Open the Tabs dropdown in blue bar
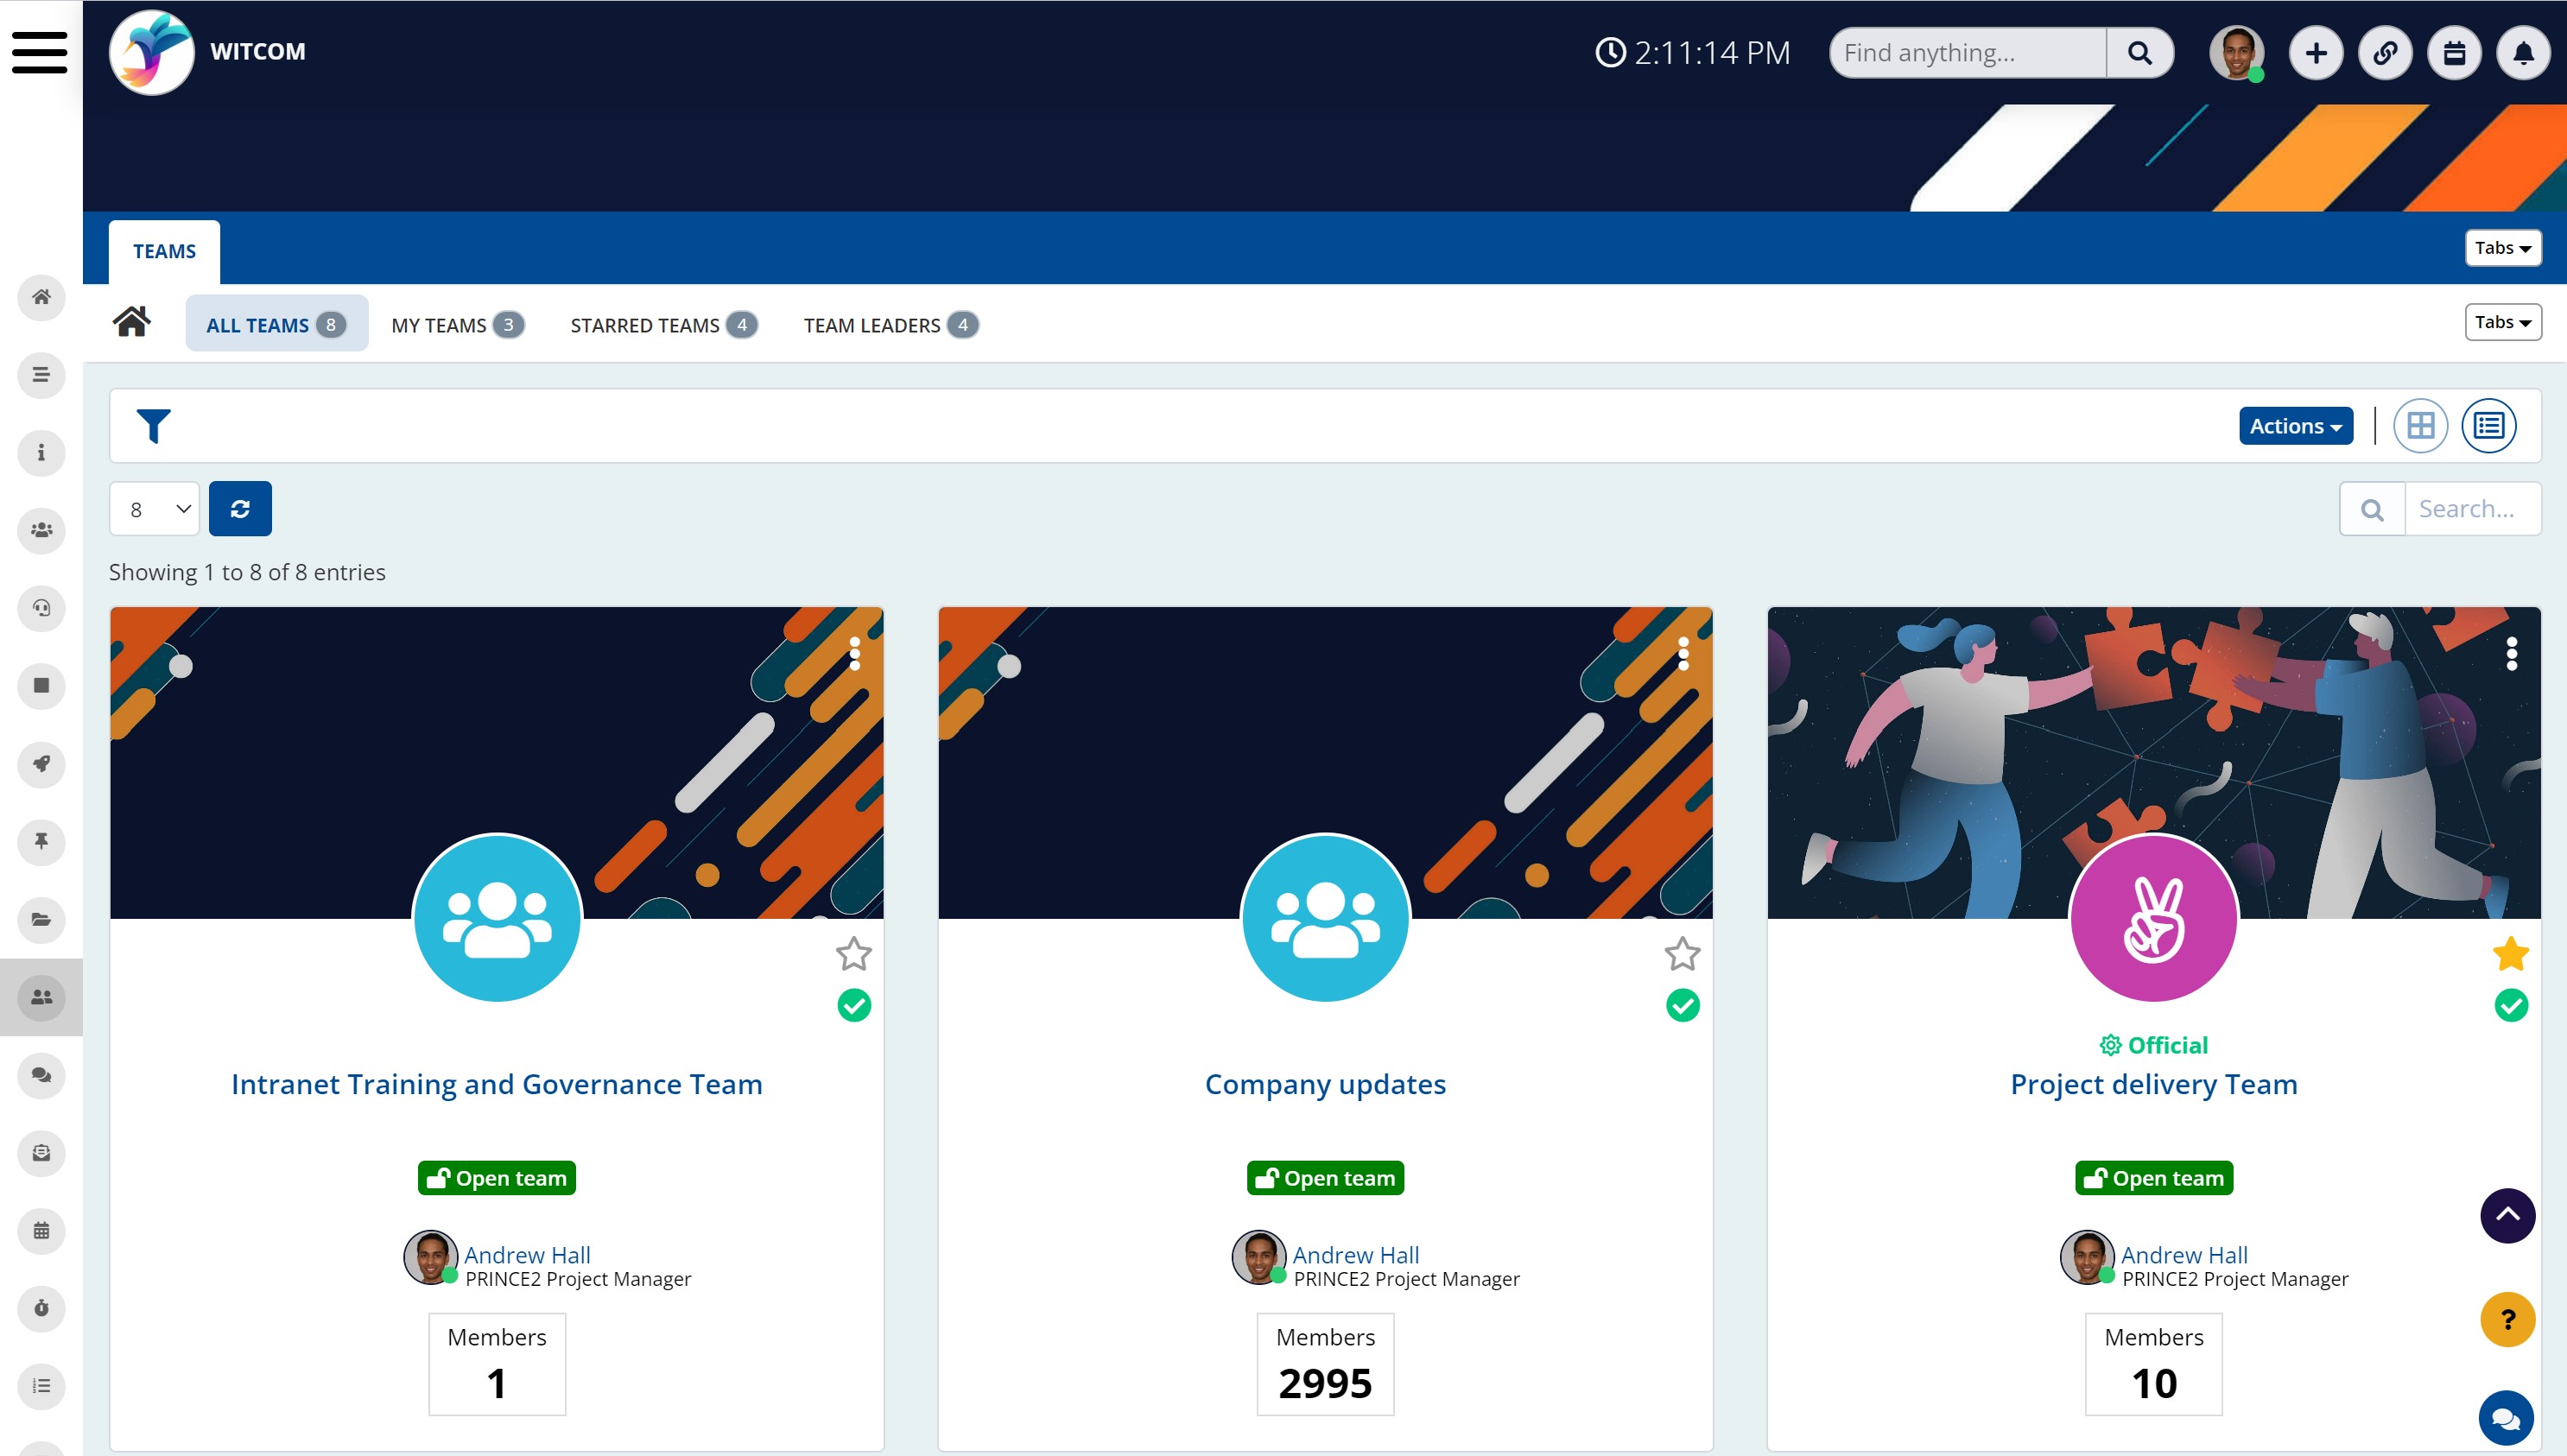Screen dimensions: 2567x1456 (x=2502, y=248)
